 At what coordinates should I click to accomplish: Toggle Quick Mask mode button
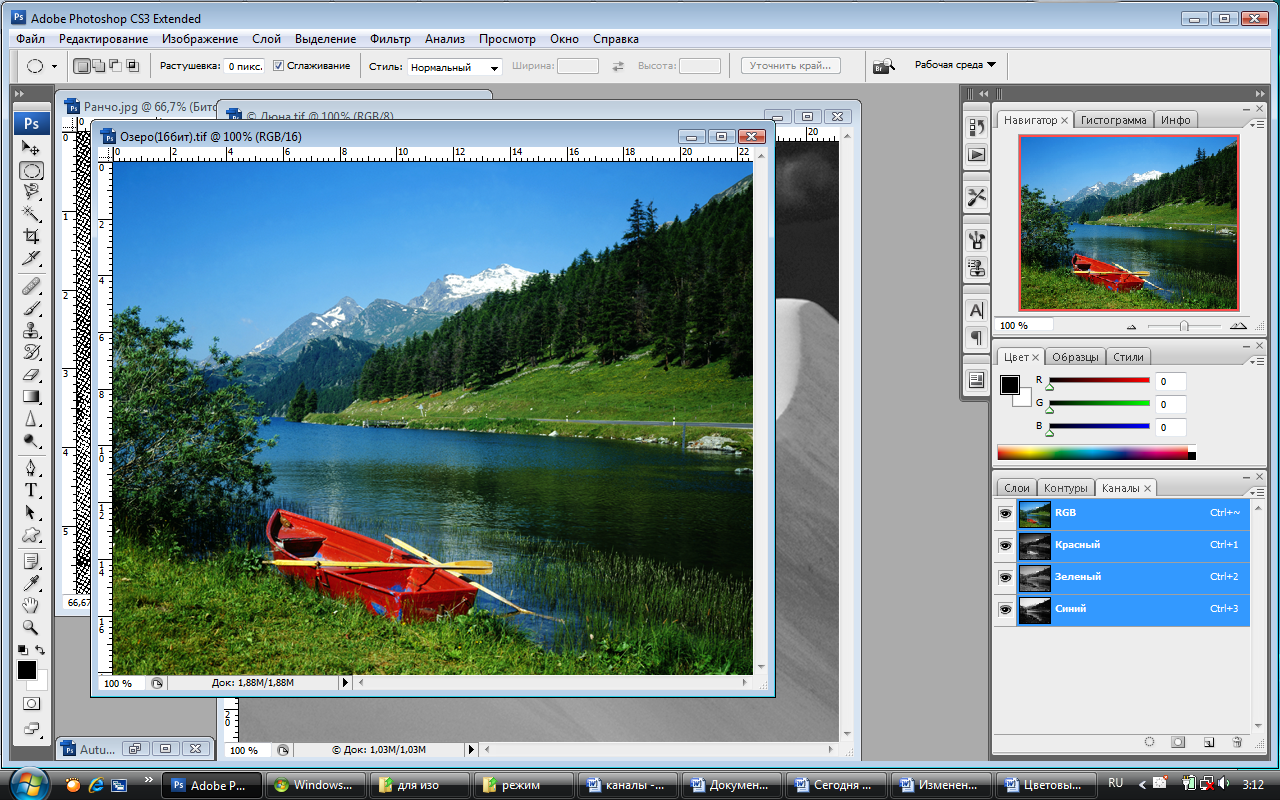tap(31, 704)
